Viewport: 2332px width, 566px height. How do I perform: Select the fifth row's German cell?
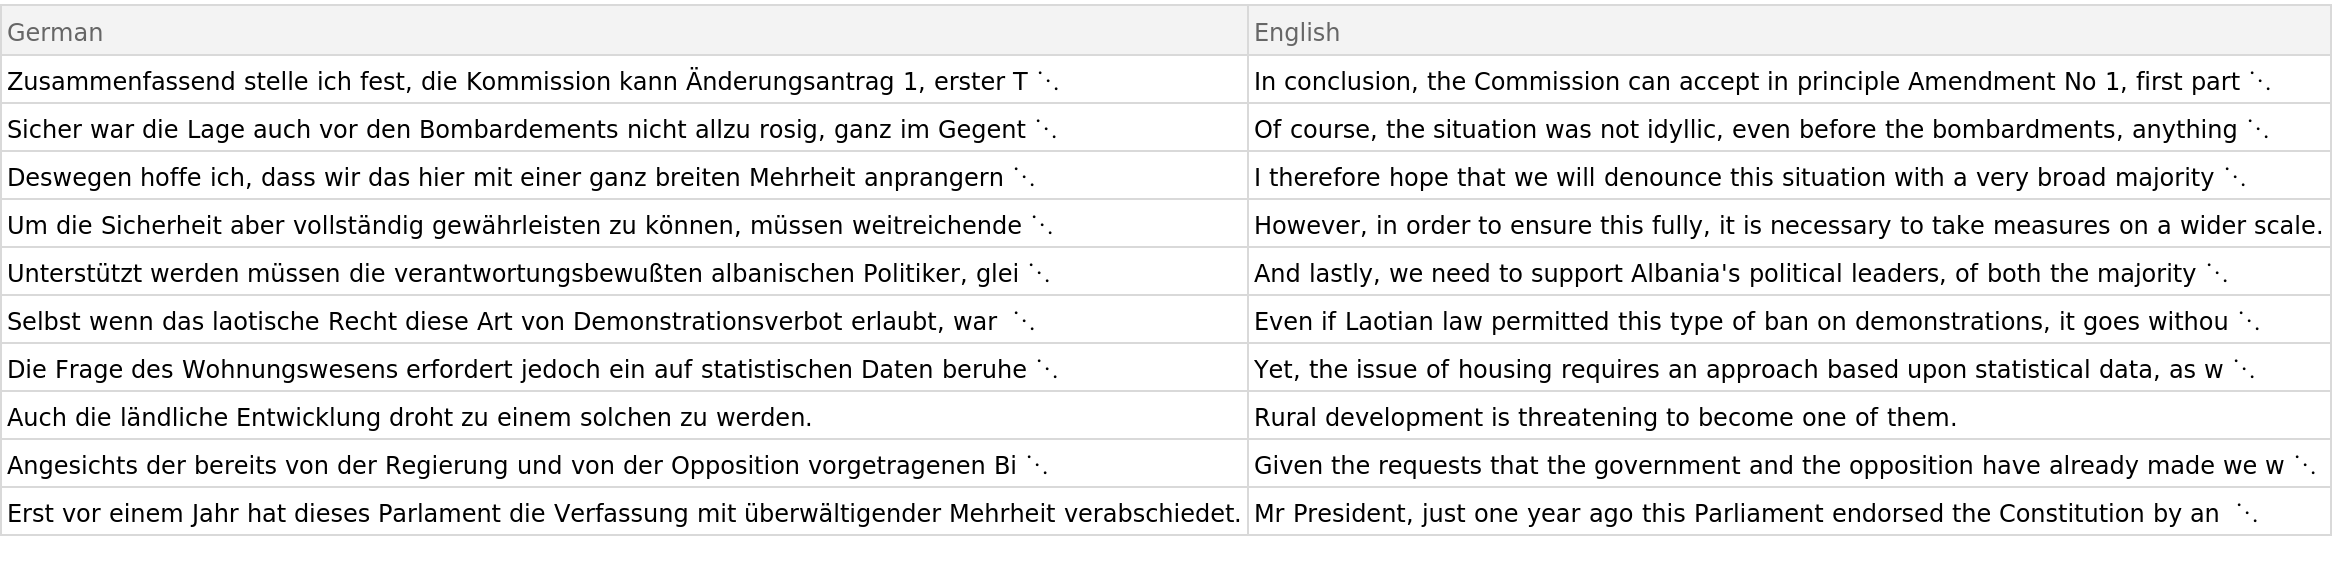[624, 271]
